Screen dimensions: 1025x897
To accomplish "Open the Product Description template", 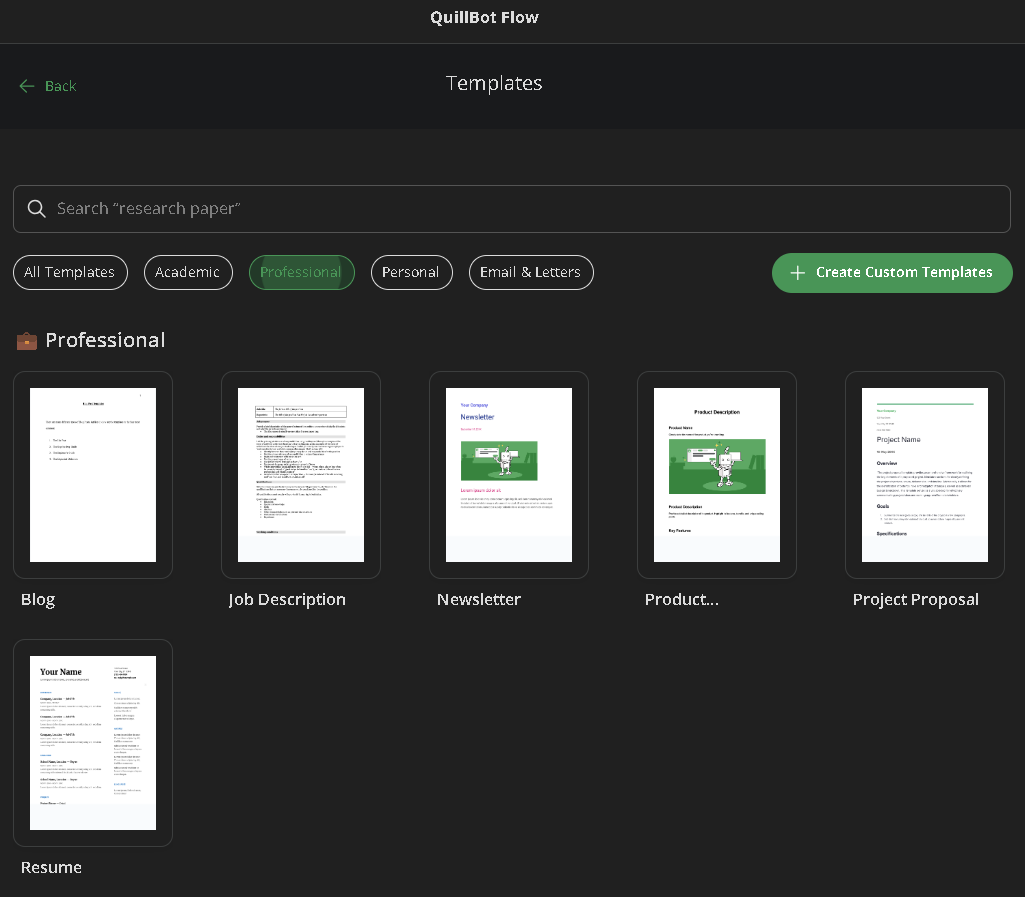I will pyautogui.click(x=716, y=474).
